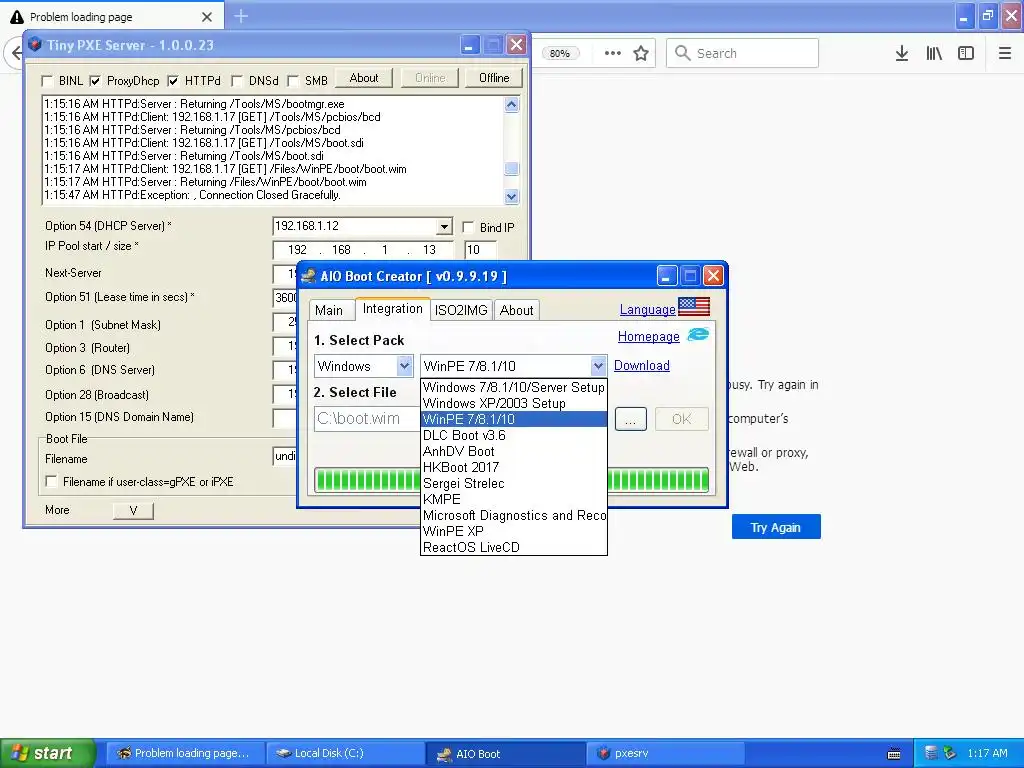Click the browser back arrow
The height and width of the screenshot is (768, 1024).
[16, 54]
